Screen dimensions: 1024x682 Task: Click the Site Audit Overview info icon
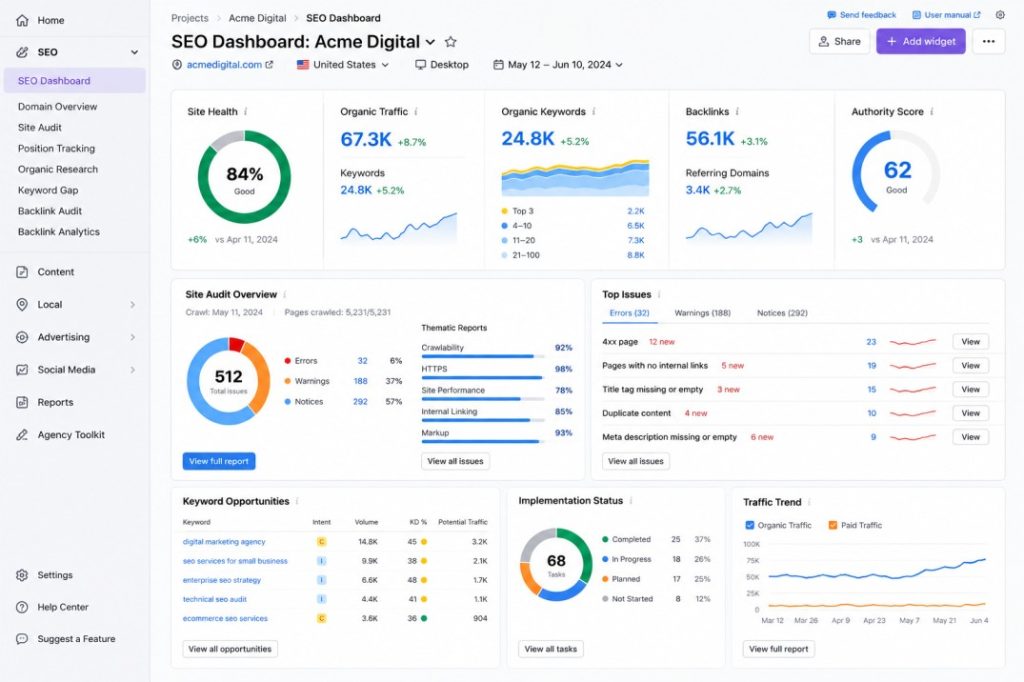(x=285, y=295)
